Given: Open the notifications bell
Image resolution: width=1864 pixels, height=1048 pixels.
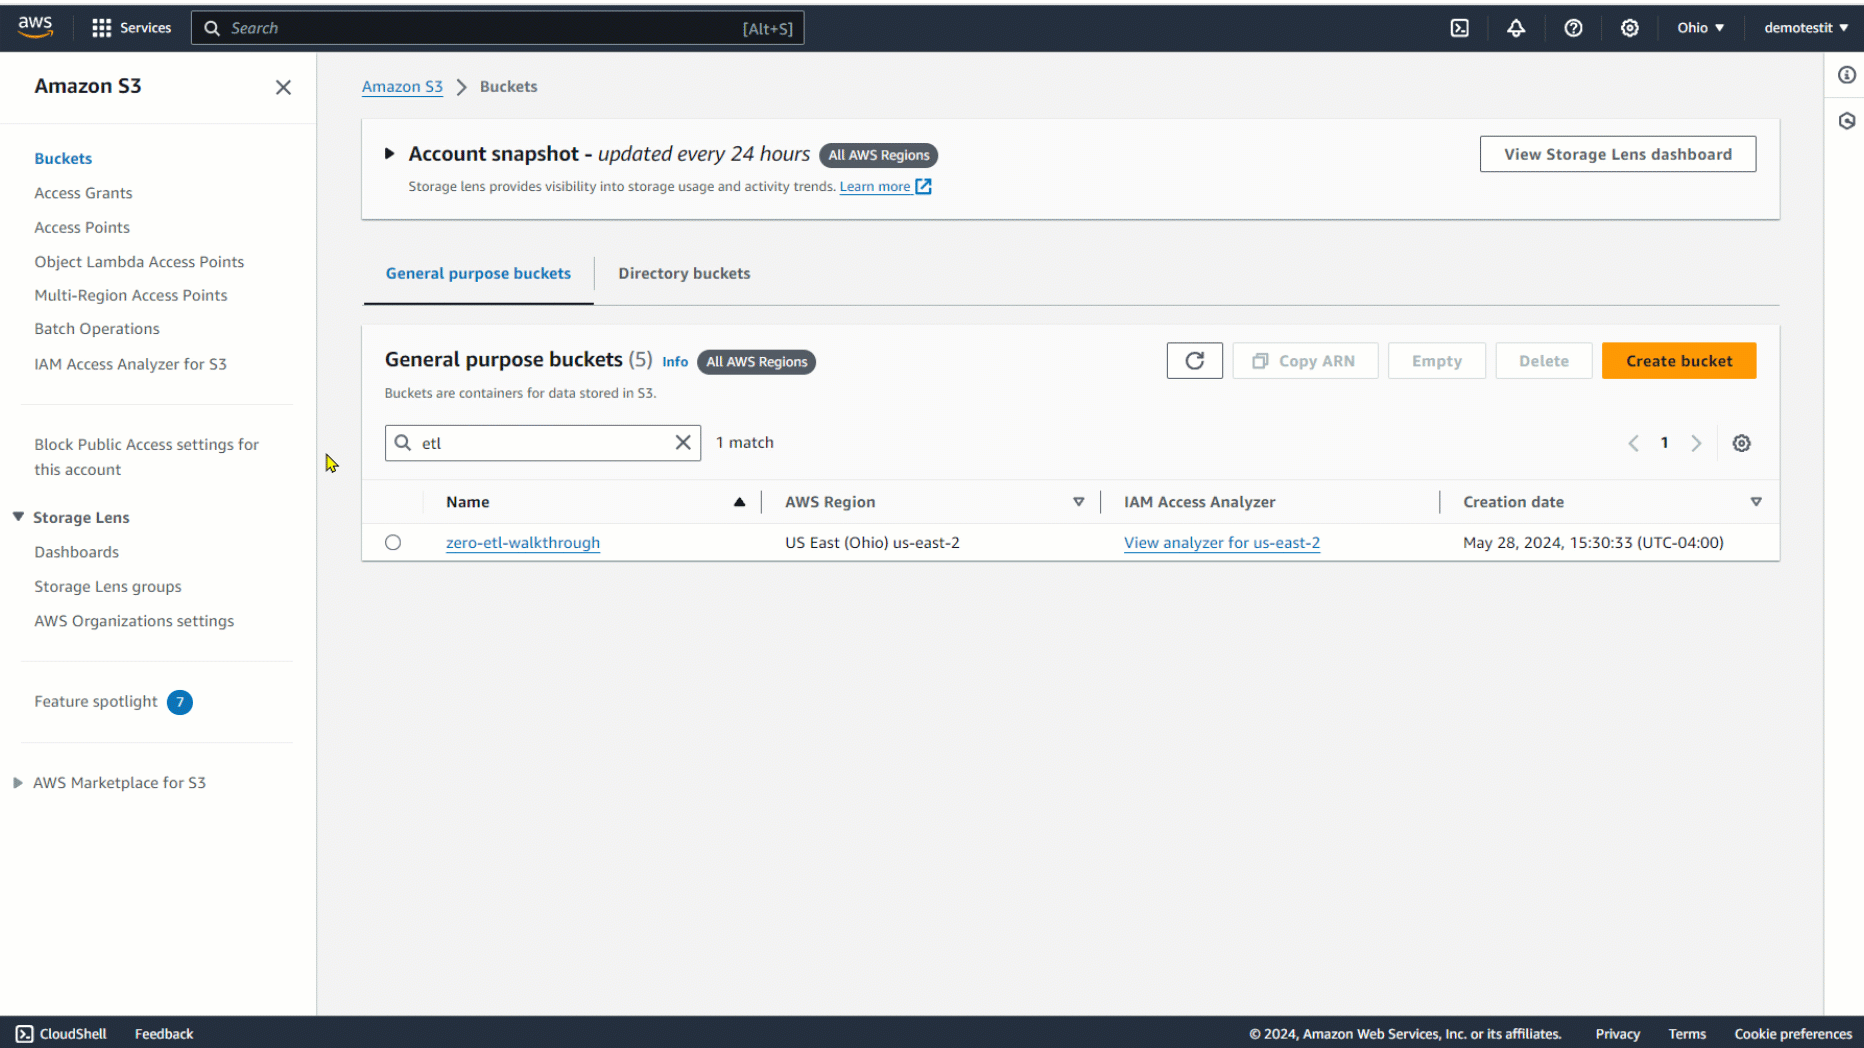Looking at the screenshot, I should pos(1516,28).
